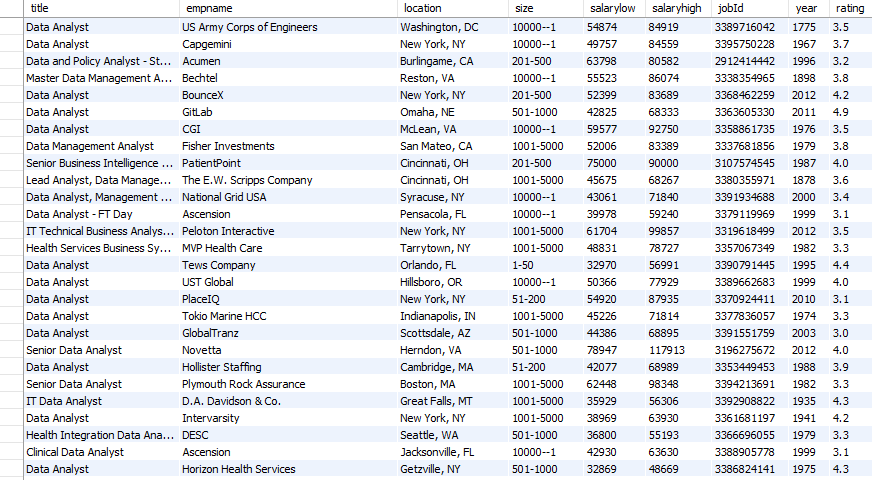Click the Tokio Marine HCC cell

pos(288,316)
